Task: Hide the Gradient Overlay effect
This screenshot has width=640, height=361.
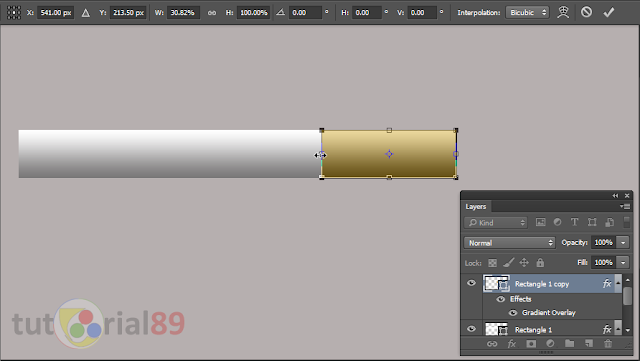Action: (513, 313)
